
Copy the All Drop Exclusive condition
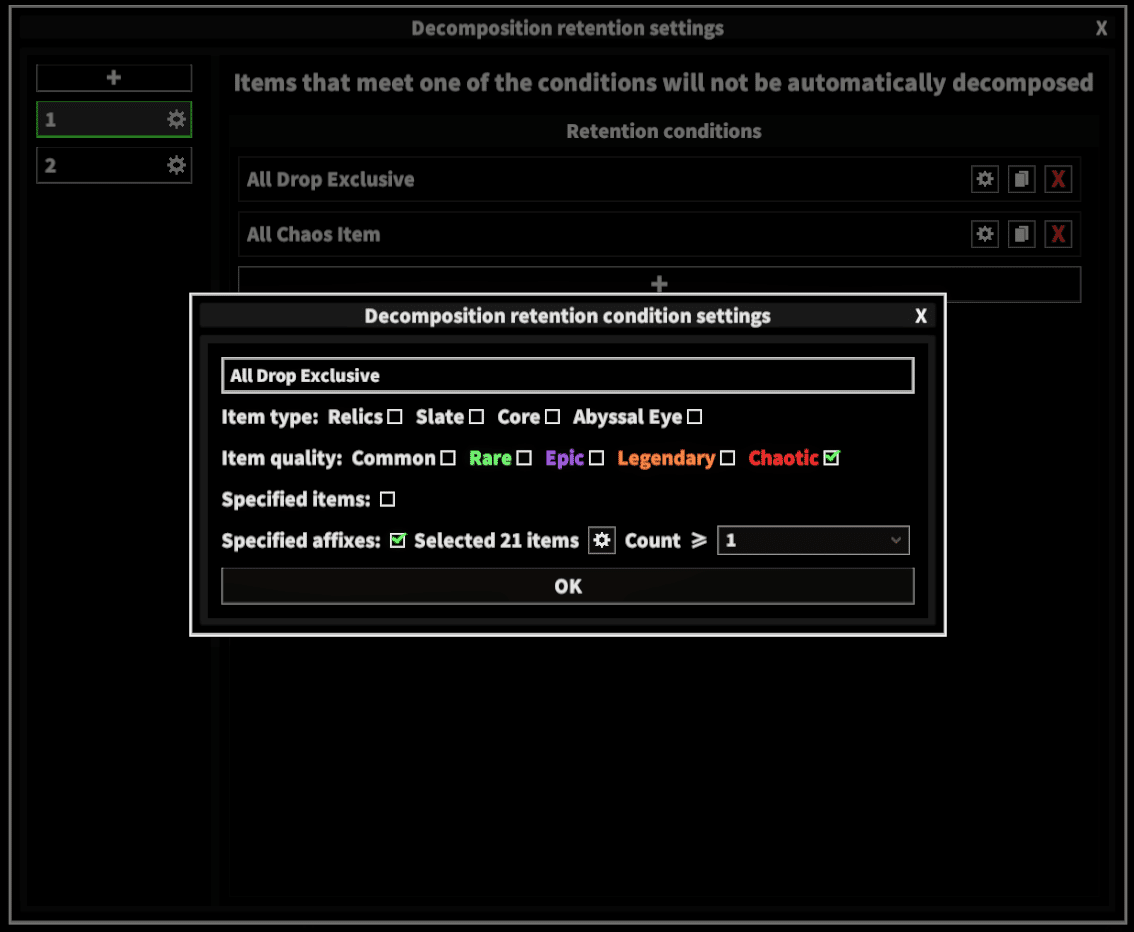(1021, 179)
